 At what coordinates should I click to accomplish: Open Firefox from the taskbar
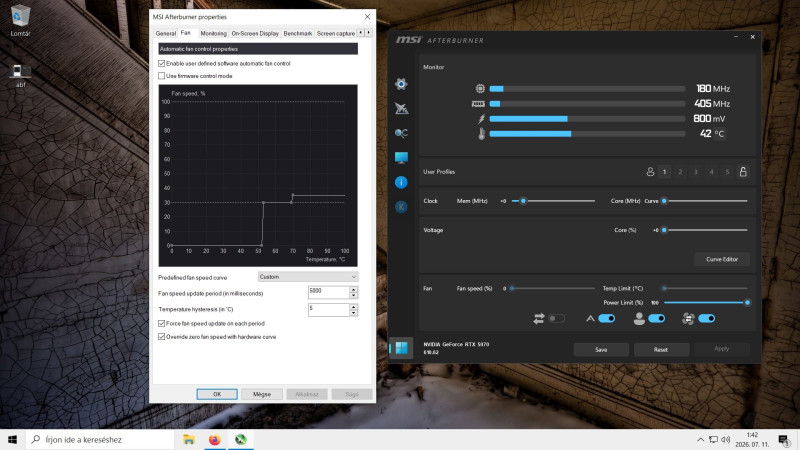tap(215, 439)
